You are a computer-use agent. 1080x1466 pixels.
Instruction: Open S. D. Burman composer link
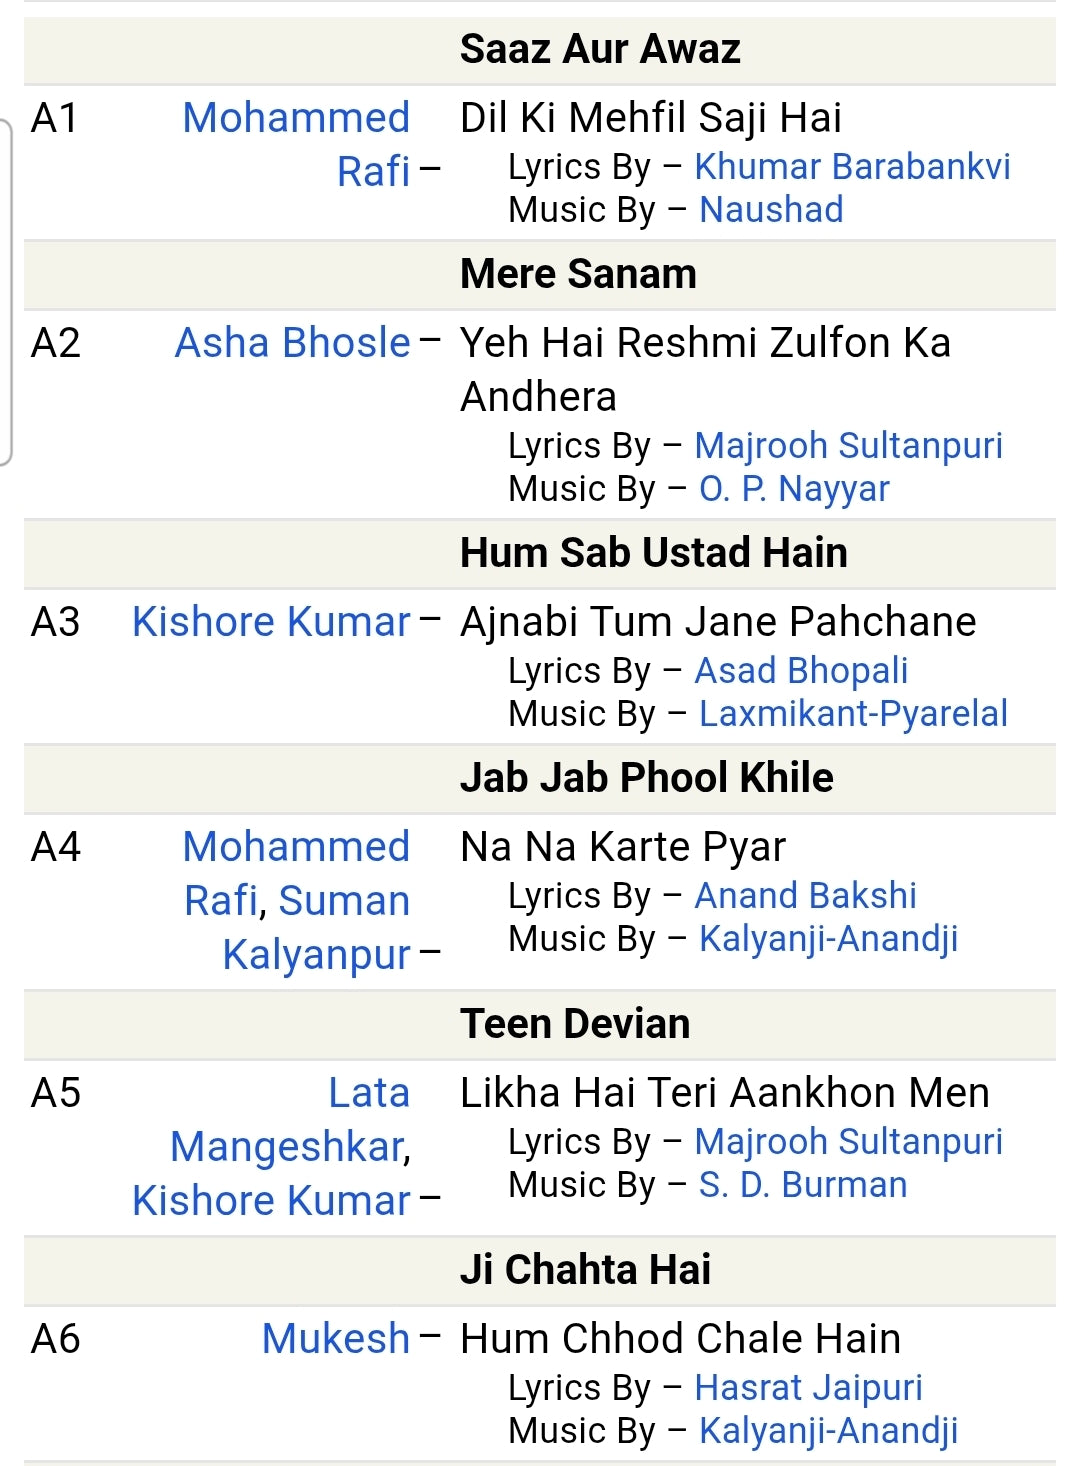tap(803, 1185)
